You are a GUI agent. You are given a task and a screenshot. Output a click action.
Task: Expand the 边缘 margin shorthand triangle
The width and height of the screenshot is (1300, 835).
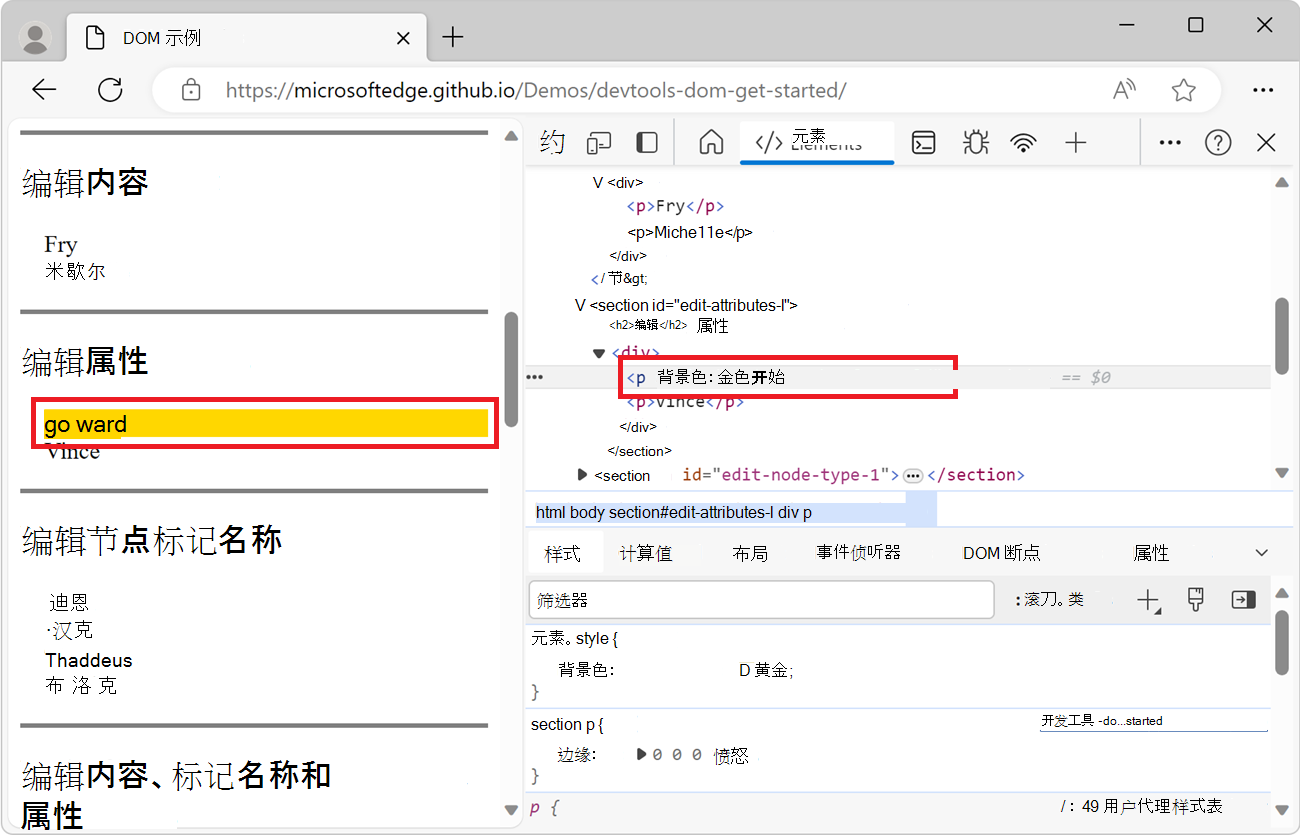(641, 755)
